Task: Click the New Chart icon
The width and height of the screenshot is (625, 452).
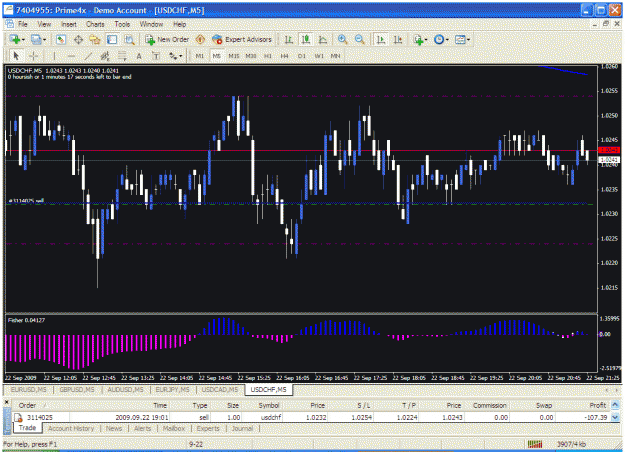Action: pos(15,39)
